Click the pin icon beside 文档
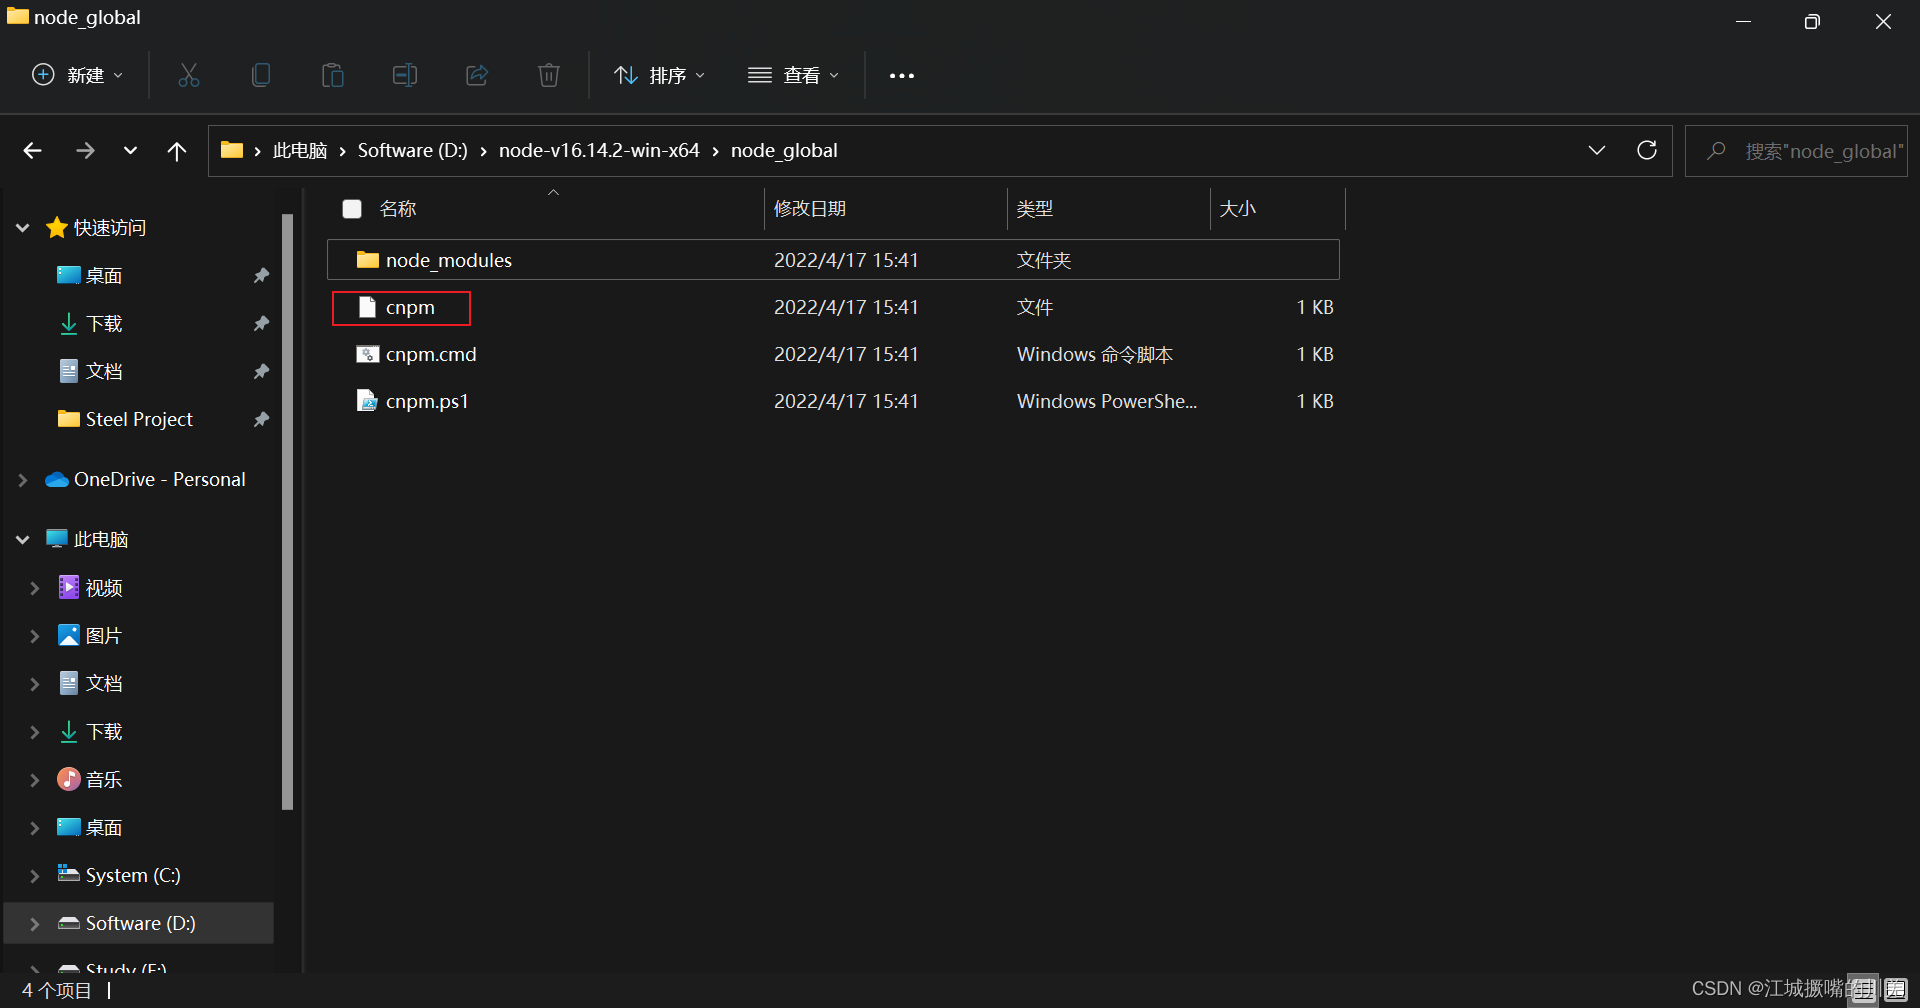 coord(261,372)
